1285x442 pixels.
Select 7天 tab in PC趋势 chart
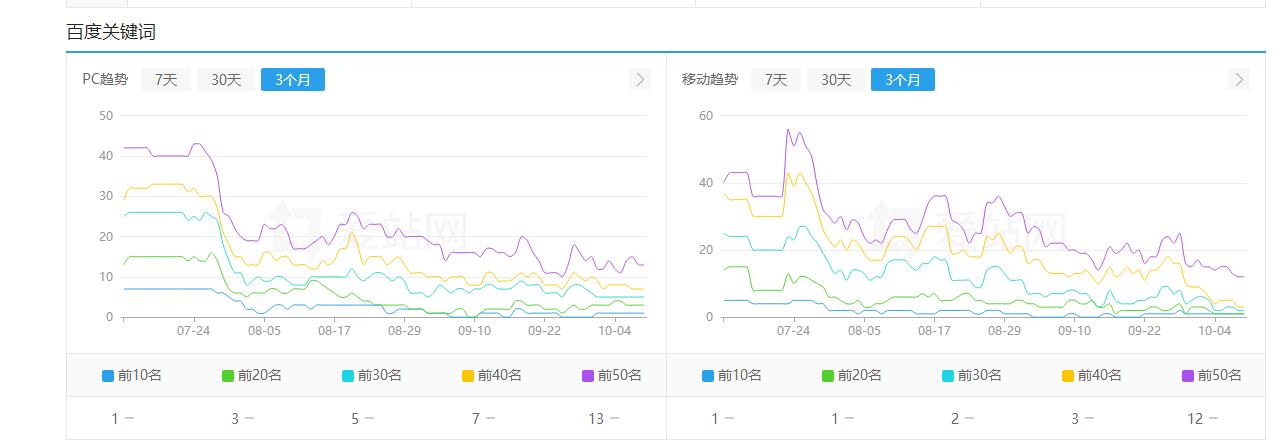pyautogui.click(x=166, y=79)
